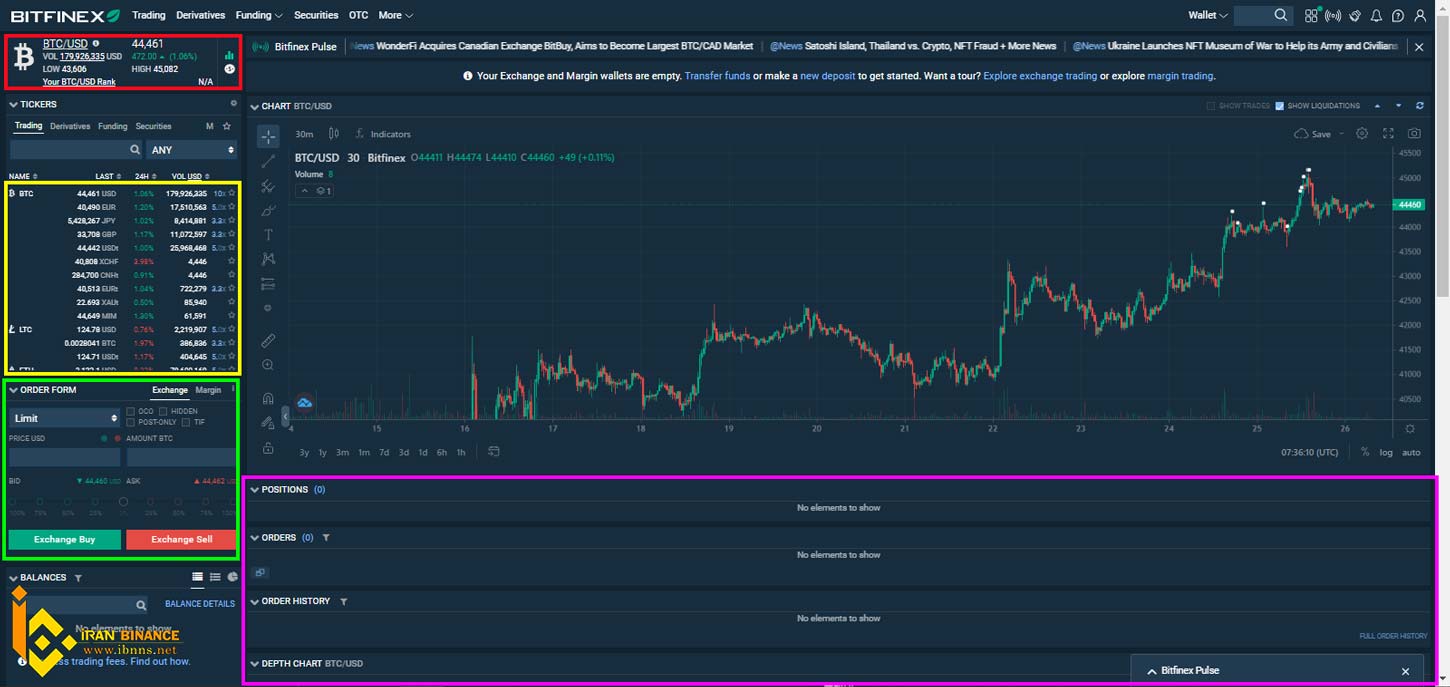Toggle auto scale on chart
Screen dimensions: 1450x687
click(x=1411, y=452)
